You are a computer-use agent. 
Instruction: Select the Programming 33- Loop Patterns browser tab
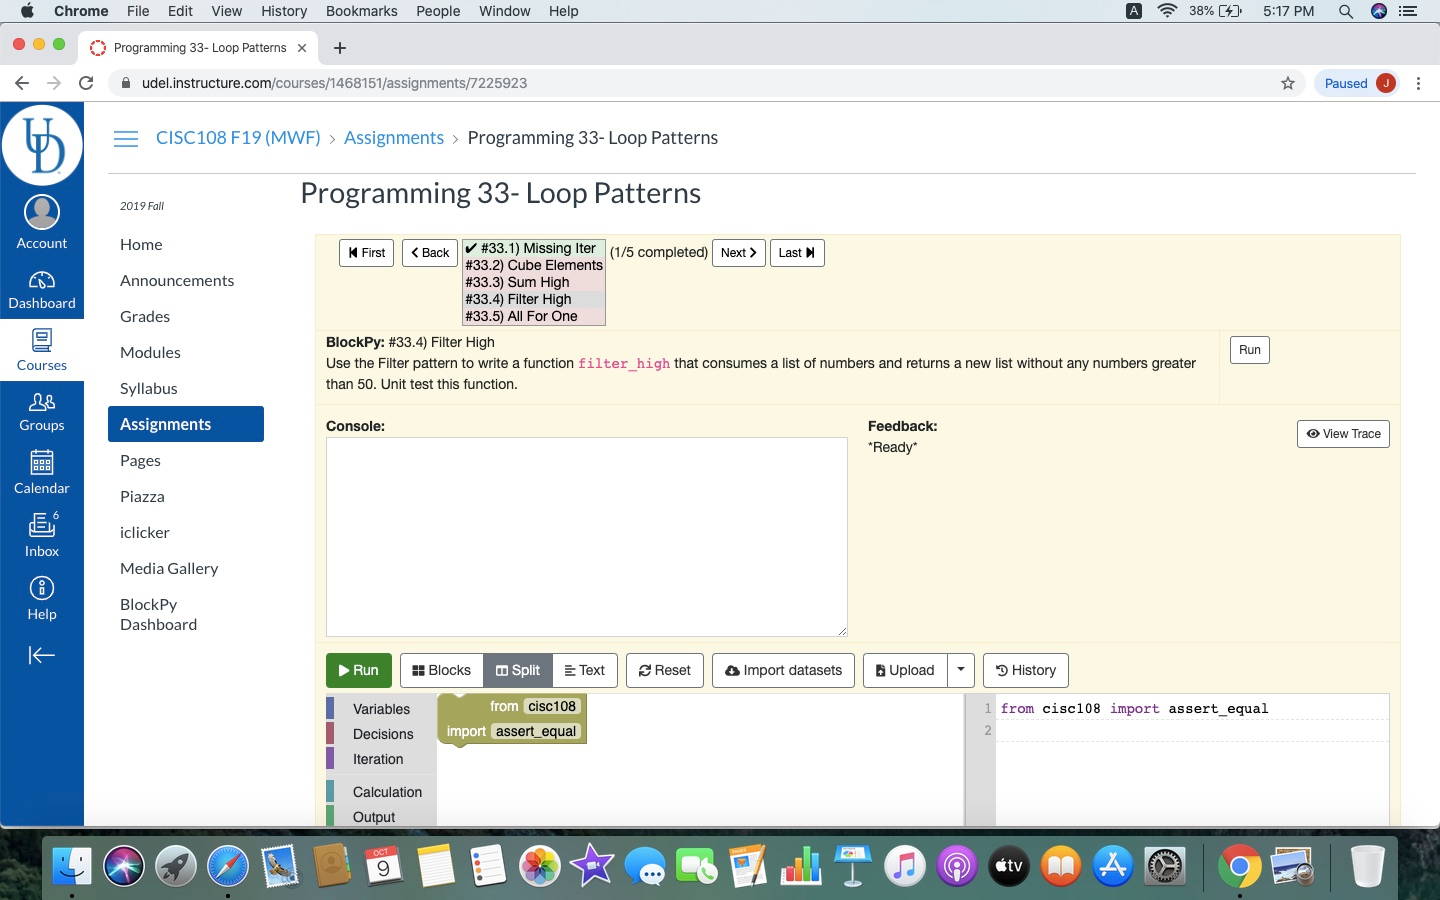(x=198, y=47)
